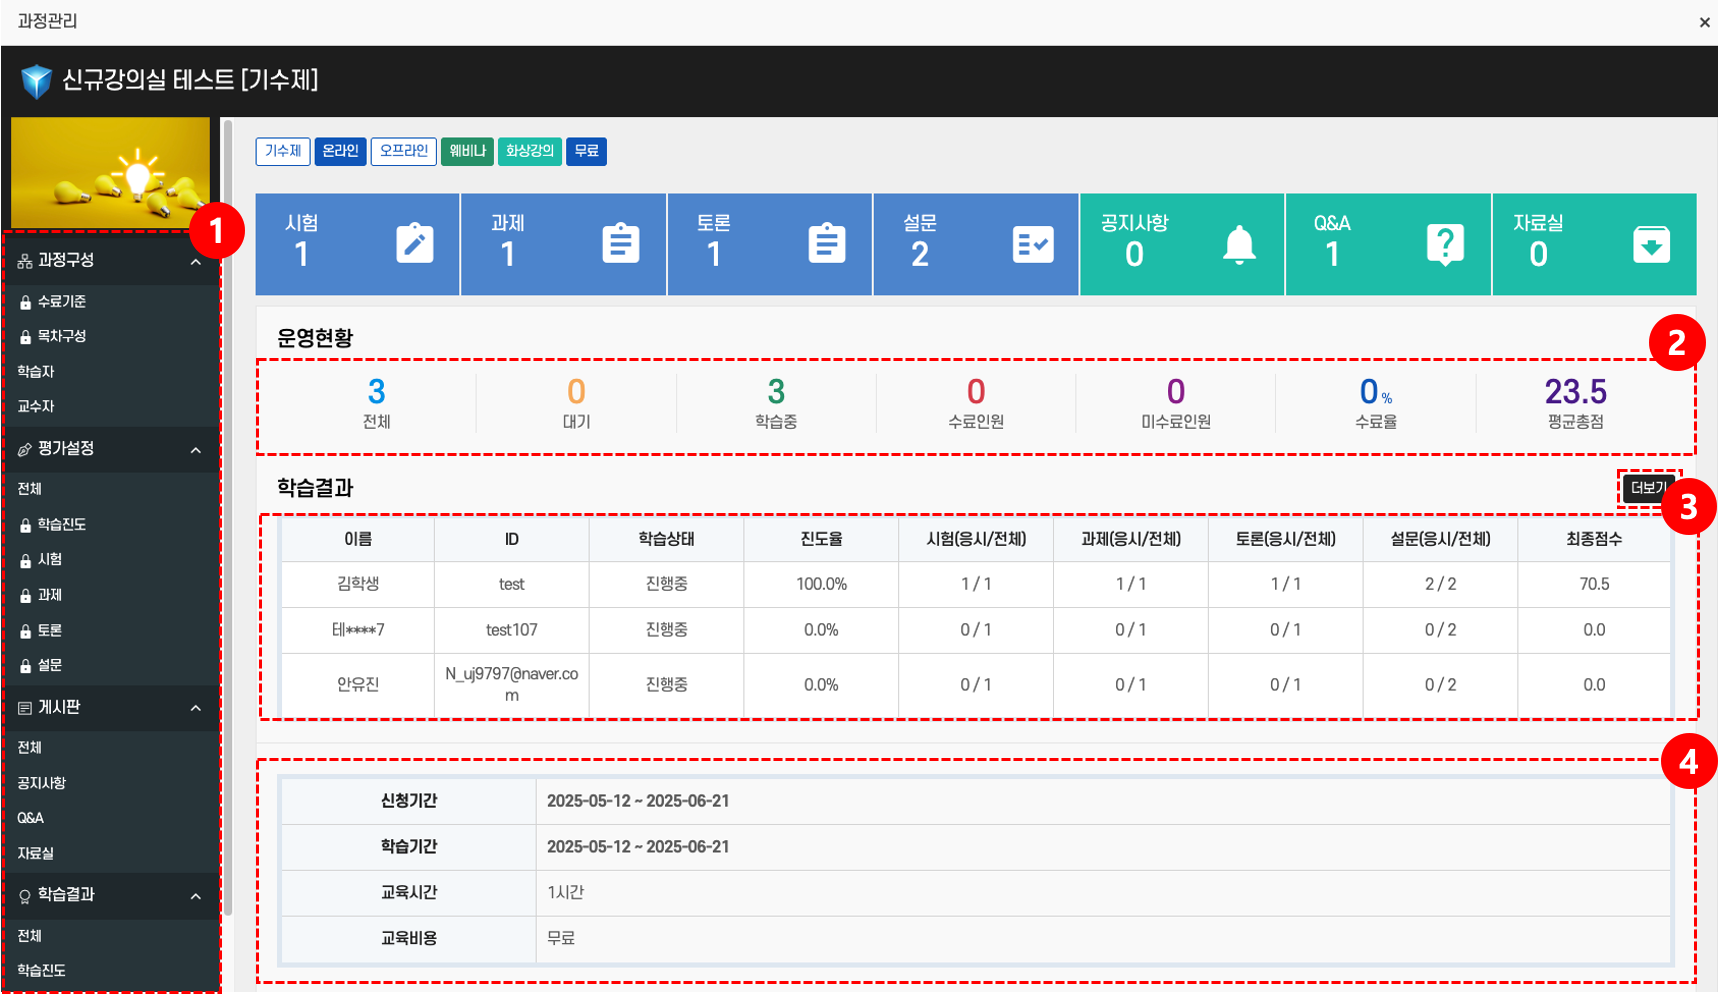Click the clipboard icon on 토론 tile
The width and height of the screenshot is (1719, 994).
click(x=826, y=244)
